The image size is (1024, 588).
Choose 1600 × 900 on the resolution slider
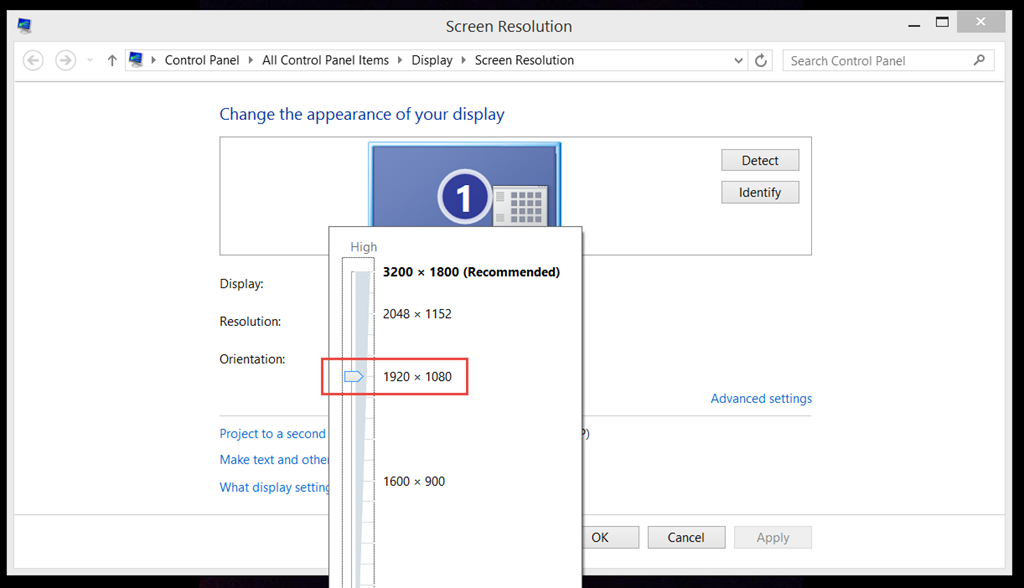click(x=414, y=481)
